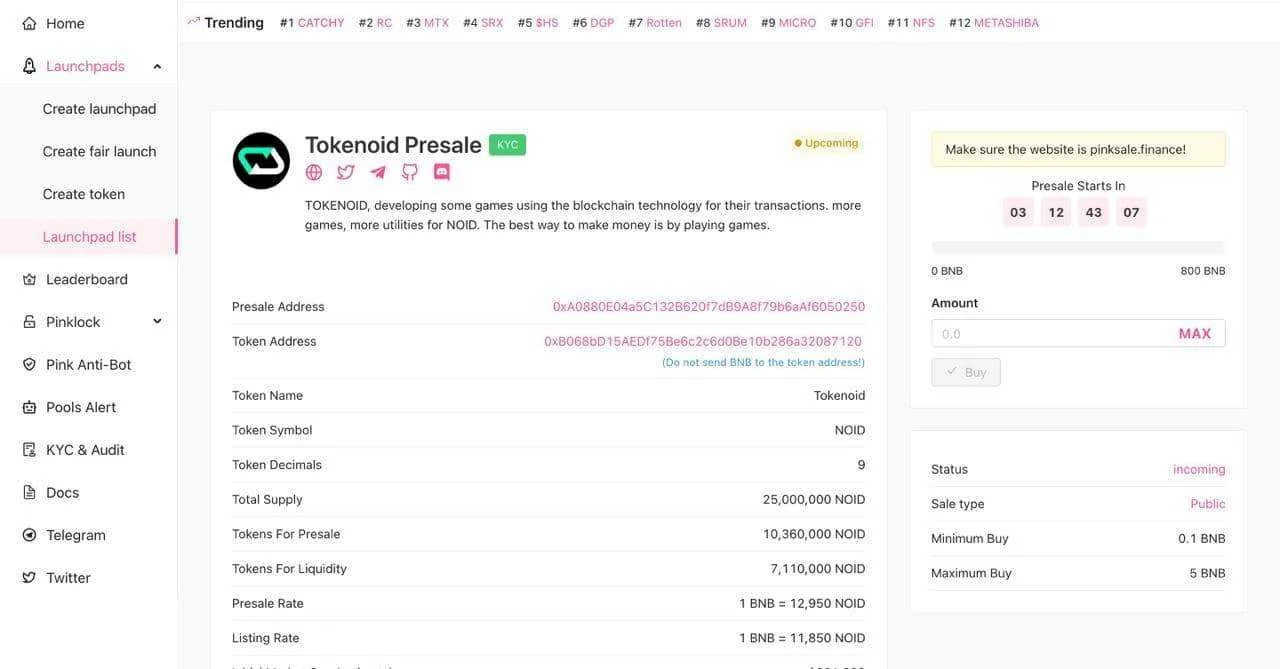Click the Pinklock lock icon
This screenshot has width=1280, height=669.
pos(29,322)
